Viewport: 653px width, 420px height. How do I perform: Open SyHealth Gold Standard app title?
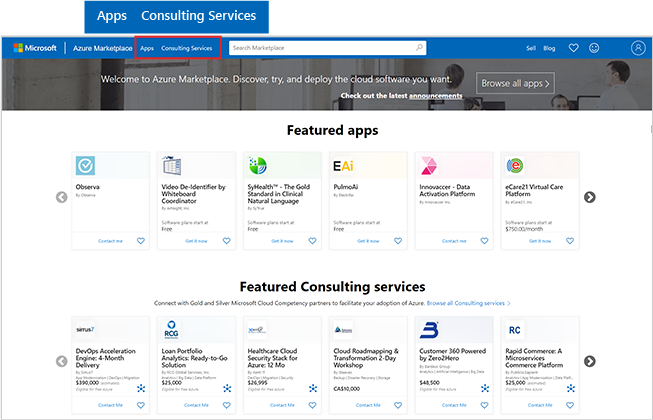coord(279,194)
